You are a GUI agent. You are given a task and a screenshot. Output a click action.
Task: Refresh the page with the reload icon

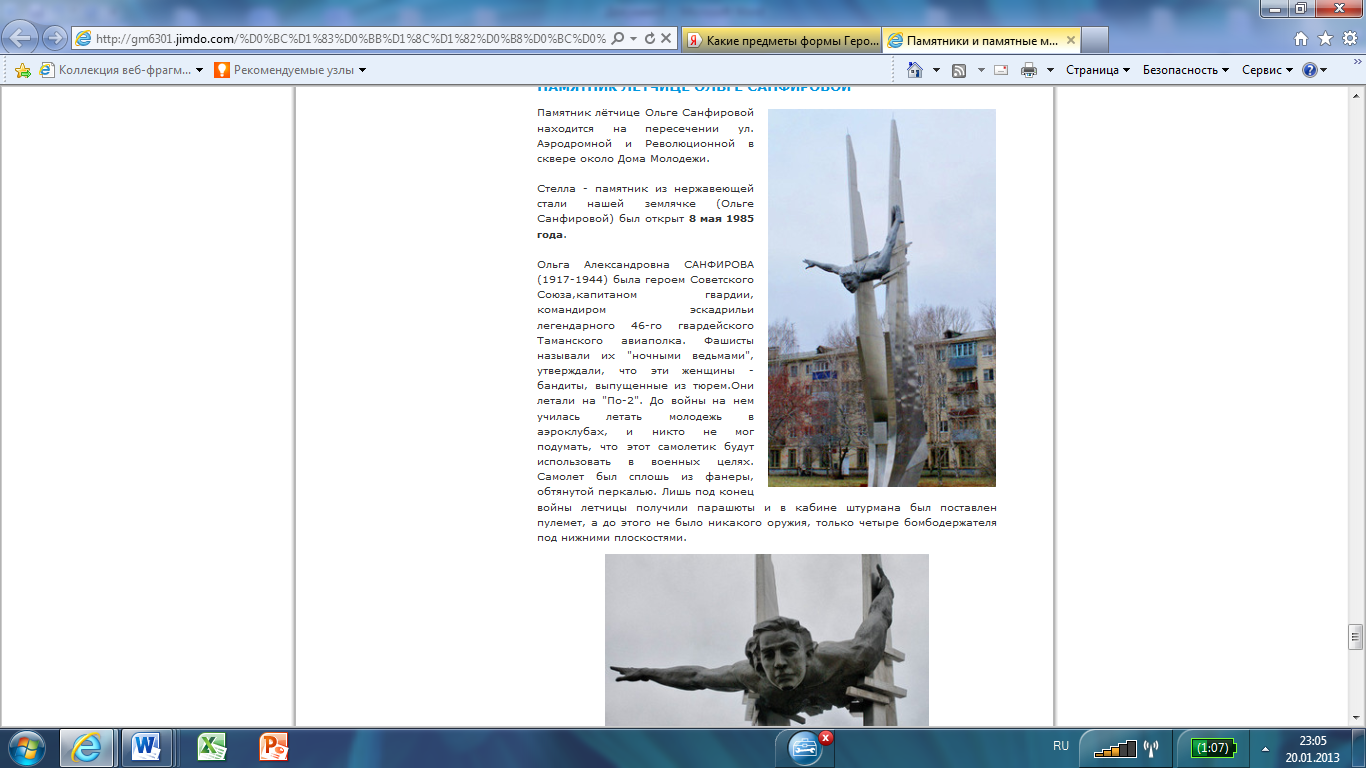click(650, 38)
